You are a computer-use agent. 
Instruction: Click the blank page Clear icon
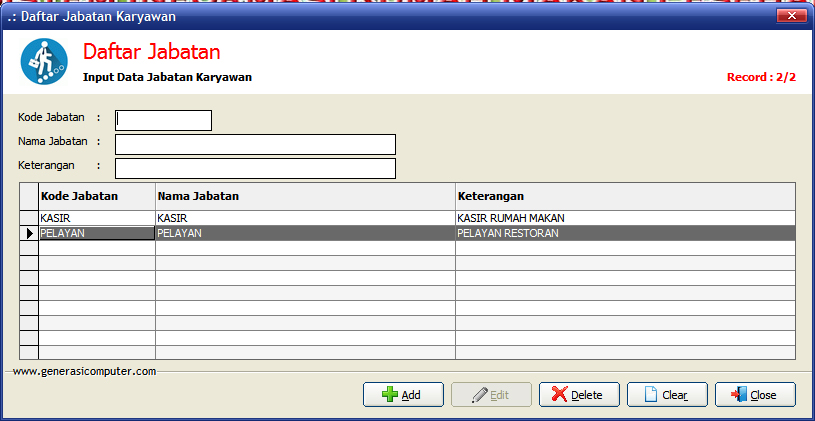651,395
